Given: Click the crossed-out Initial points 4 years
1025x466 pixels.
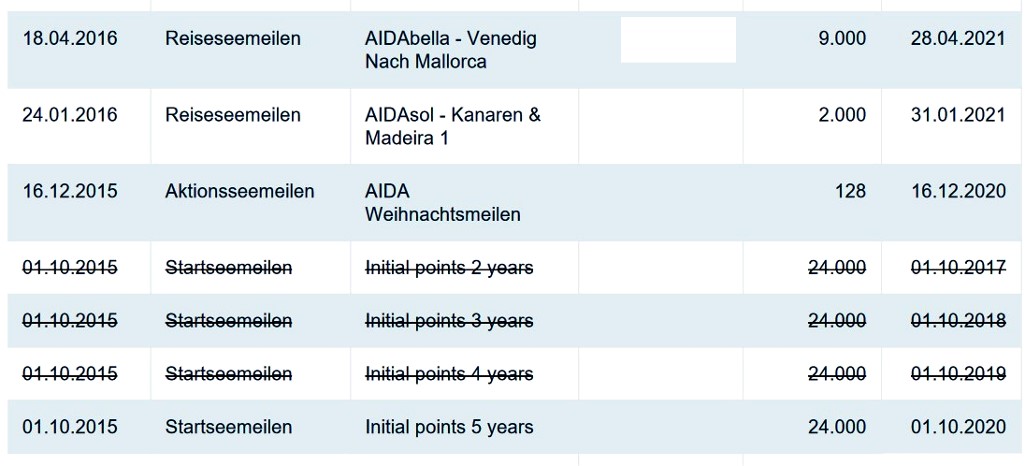Looking at the screenshot, I should click(449, 374).
